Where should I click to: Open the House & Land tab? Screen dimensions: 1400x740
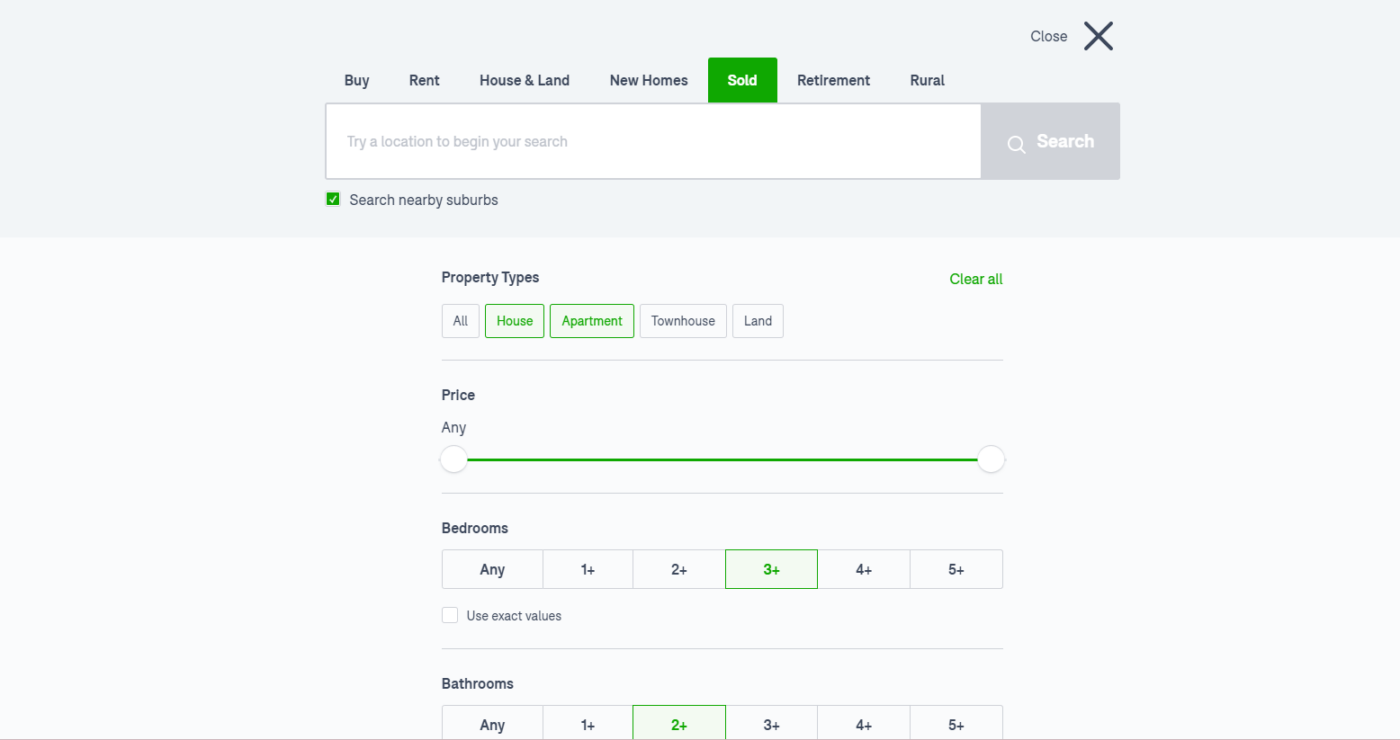(524, 80)
